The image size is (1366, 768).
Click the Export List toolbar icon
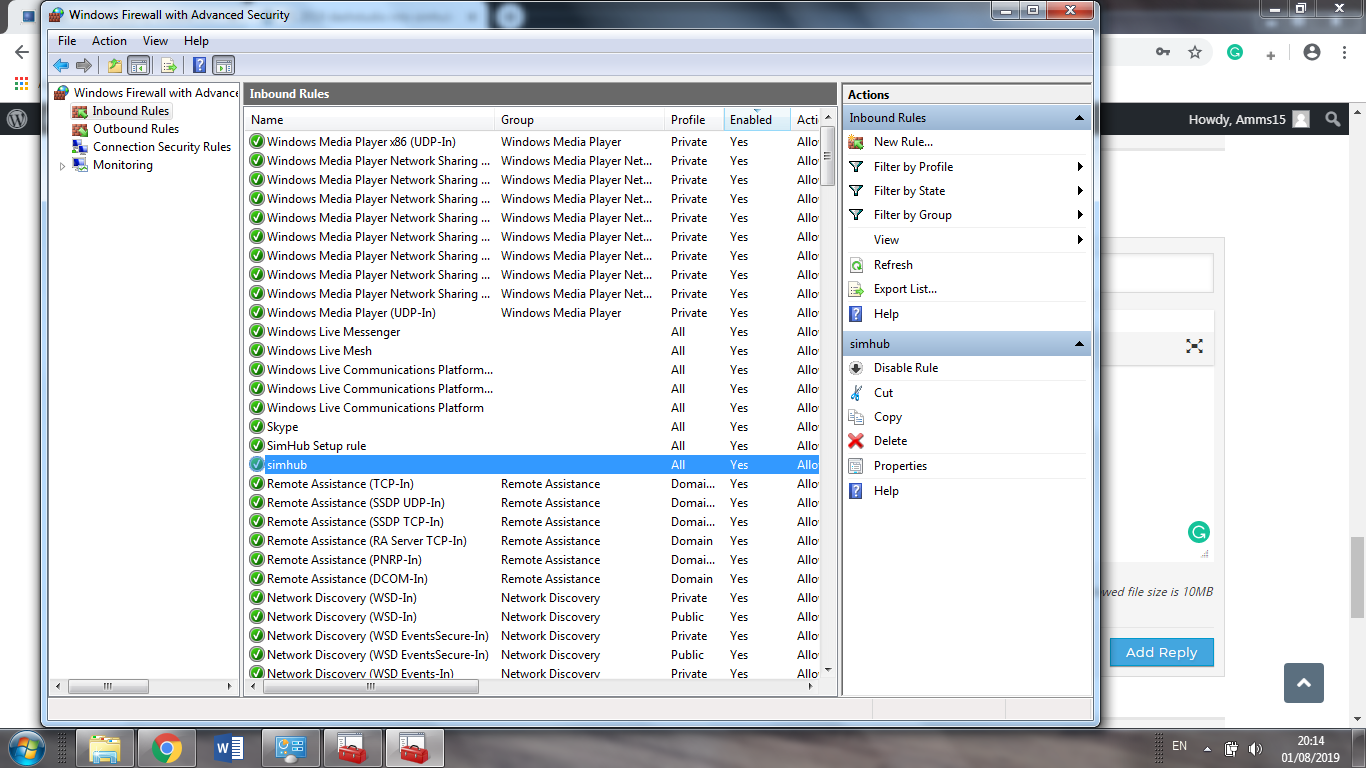point(169,66)
